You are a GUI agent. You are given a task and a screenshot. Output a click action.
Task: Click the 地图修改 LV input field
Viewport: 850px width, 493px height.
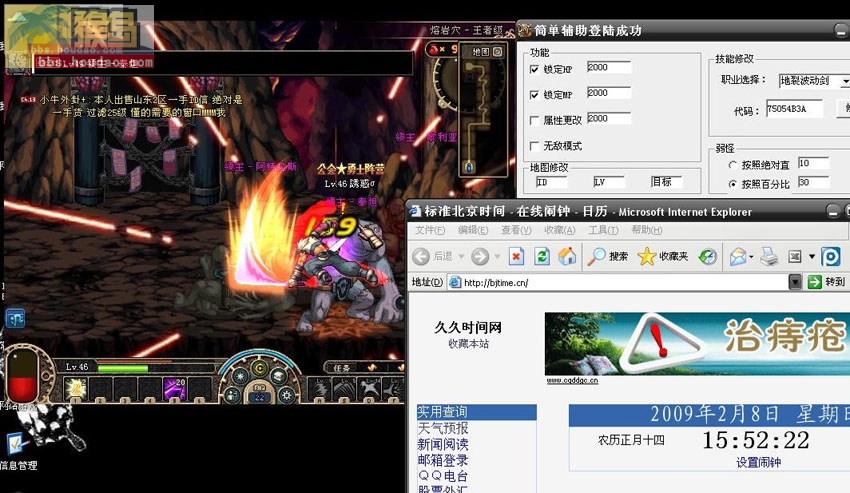pos(609,182)
